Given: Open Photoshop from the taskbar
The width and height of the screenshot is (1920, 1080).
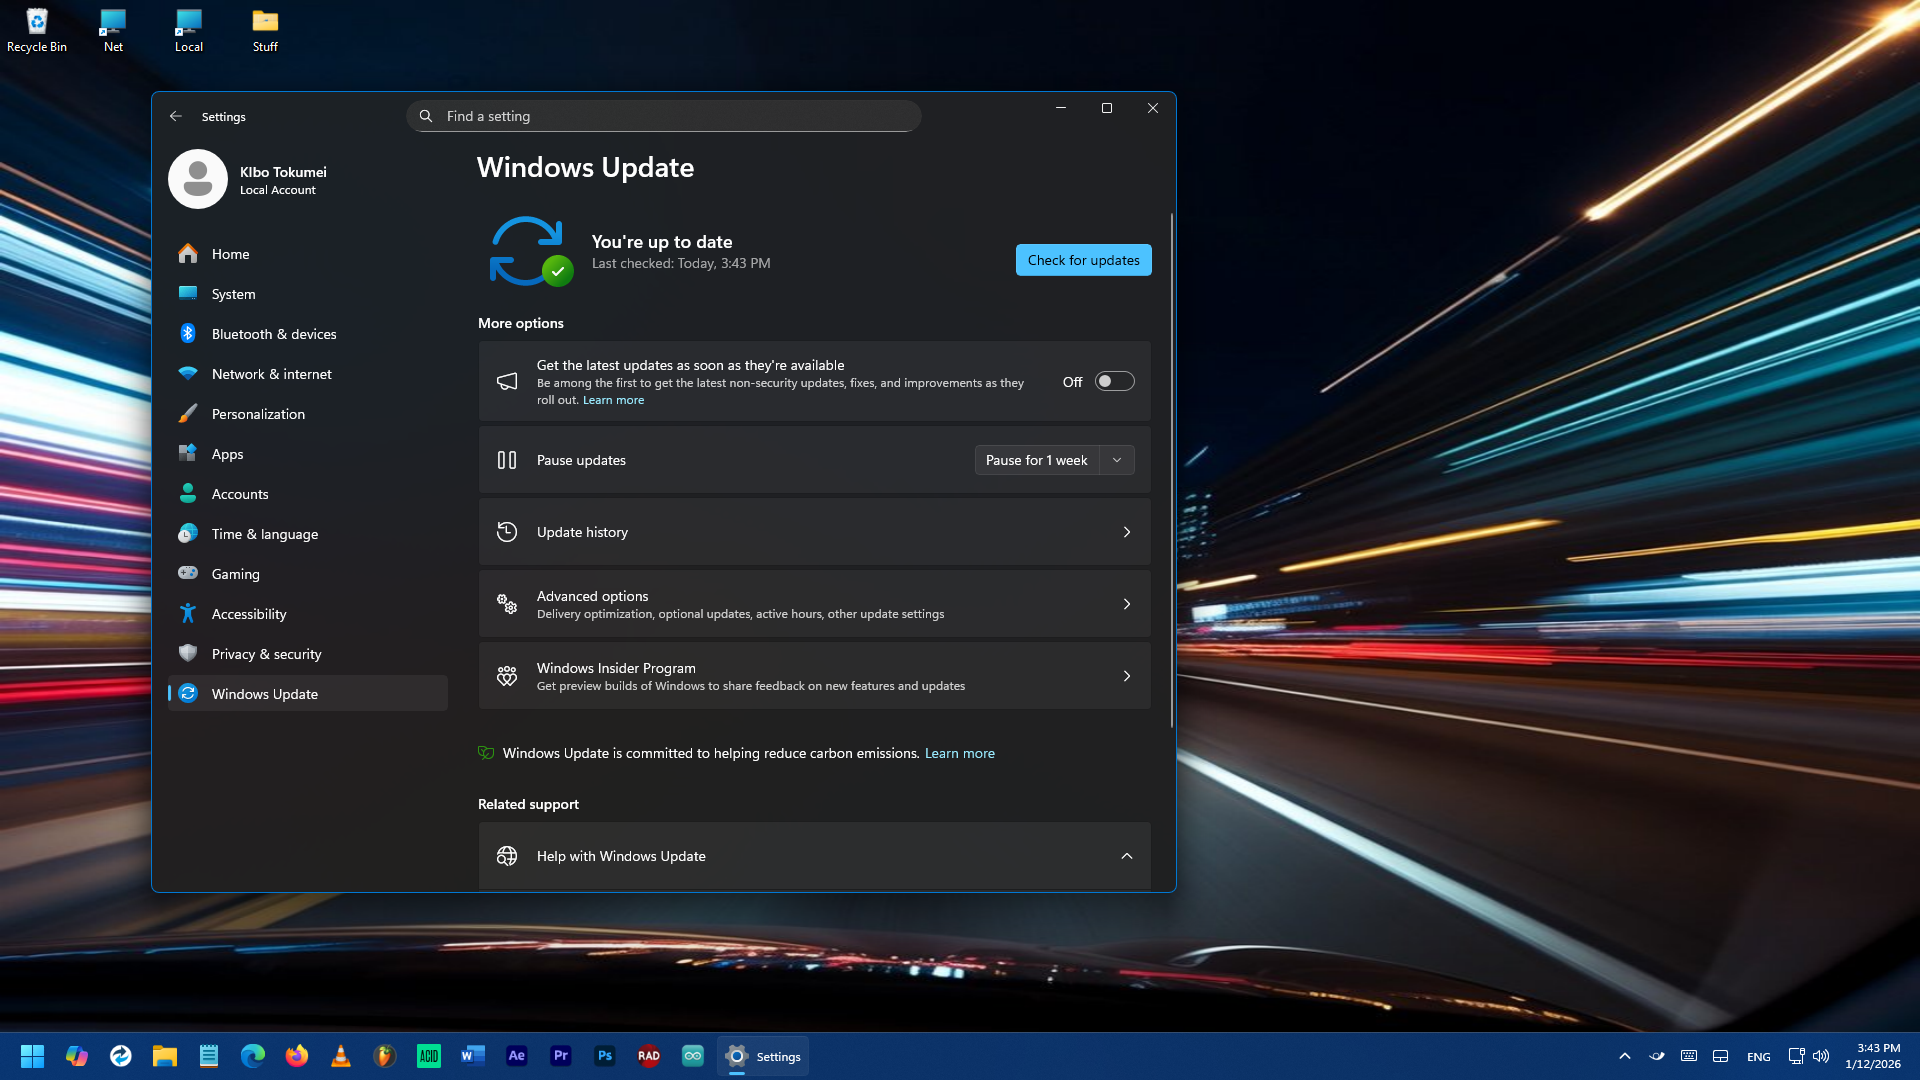Looking at the screenshot, I should [604, 1056].
